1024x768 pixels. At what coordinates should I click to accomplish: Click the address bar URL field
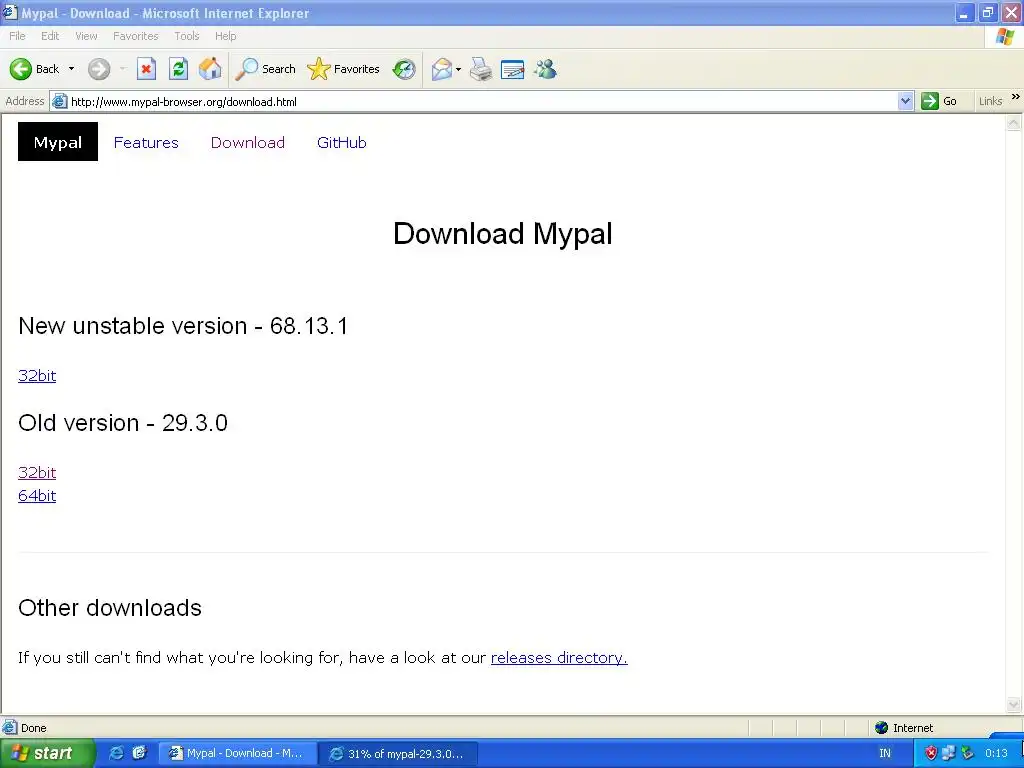pyautogui.click(x=483, y=101)
